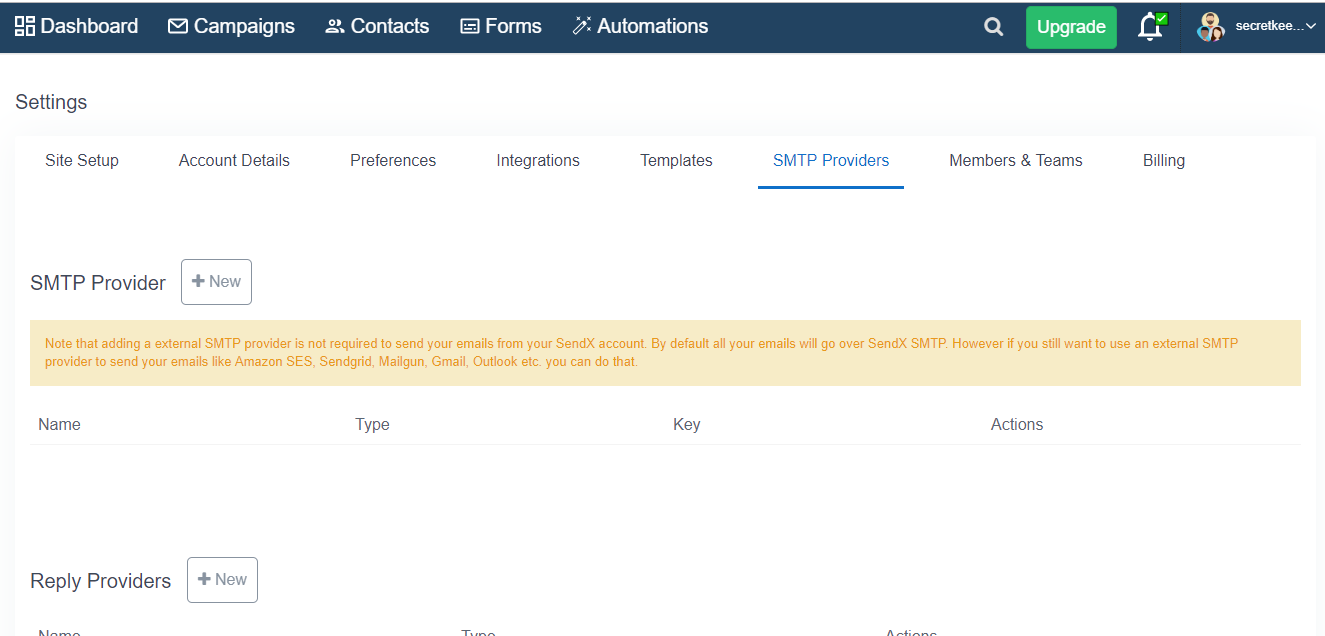Open search with the magnifier icon
The height and width of the screenshot is (636, 1325).
point(993,27)
